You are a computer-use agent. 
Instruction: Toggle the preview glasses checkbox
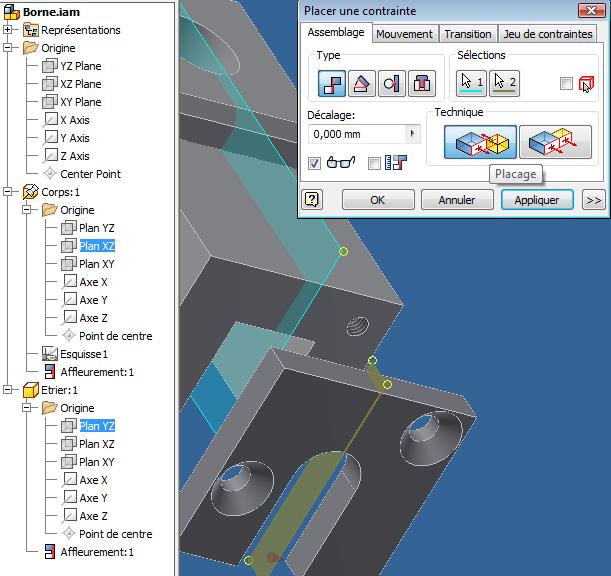315,163
